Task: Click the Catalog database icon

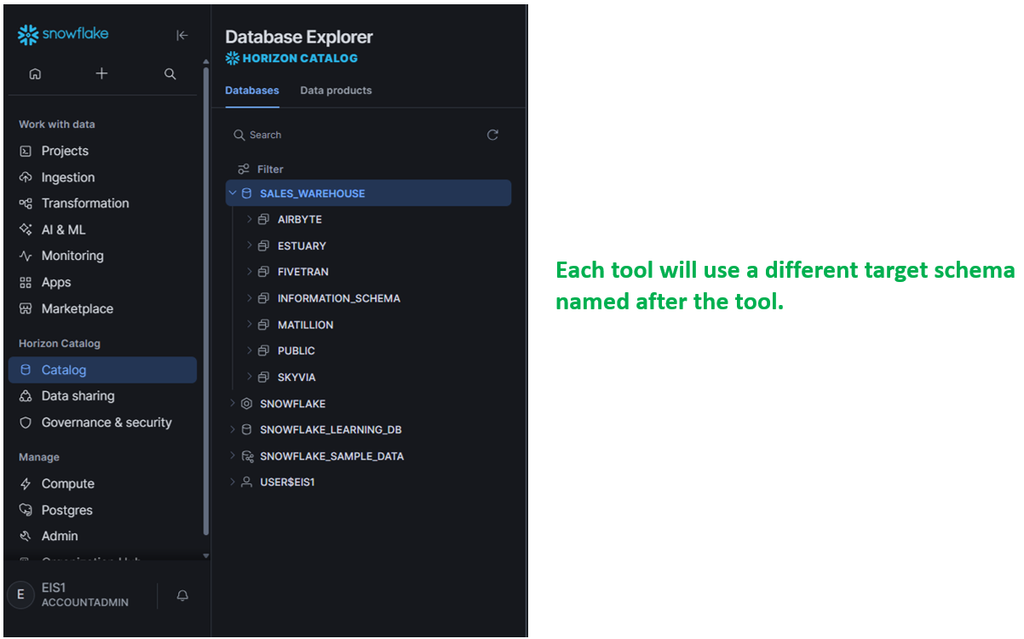Action: pos(25,370)
